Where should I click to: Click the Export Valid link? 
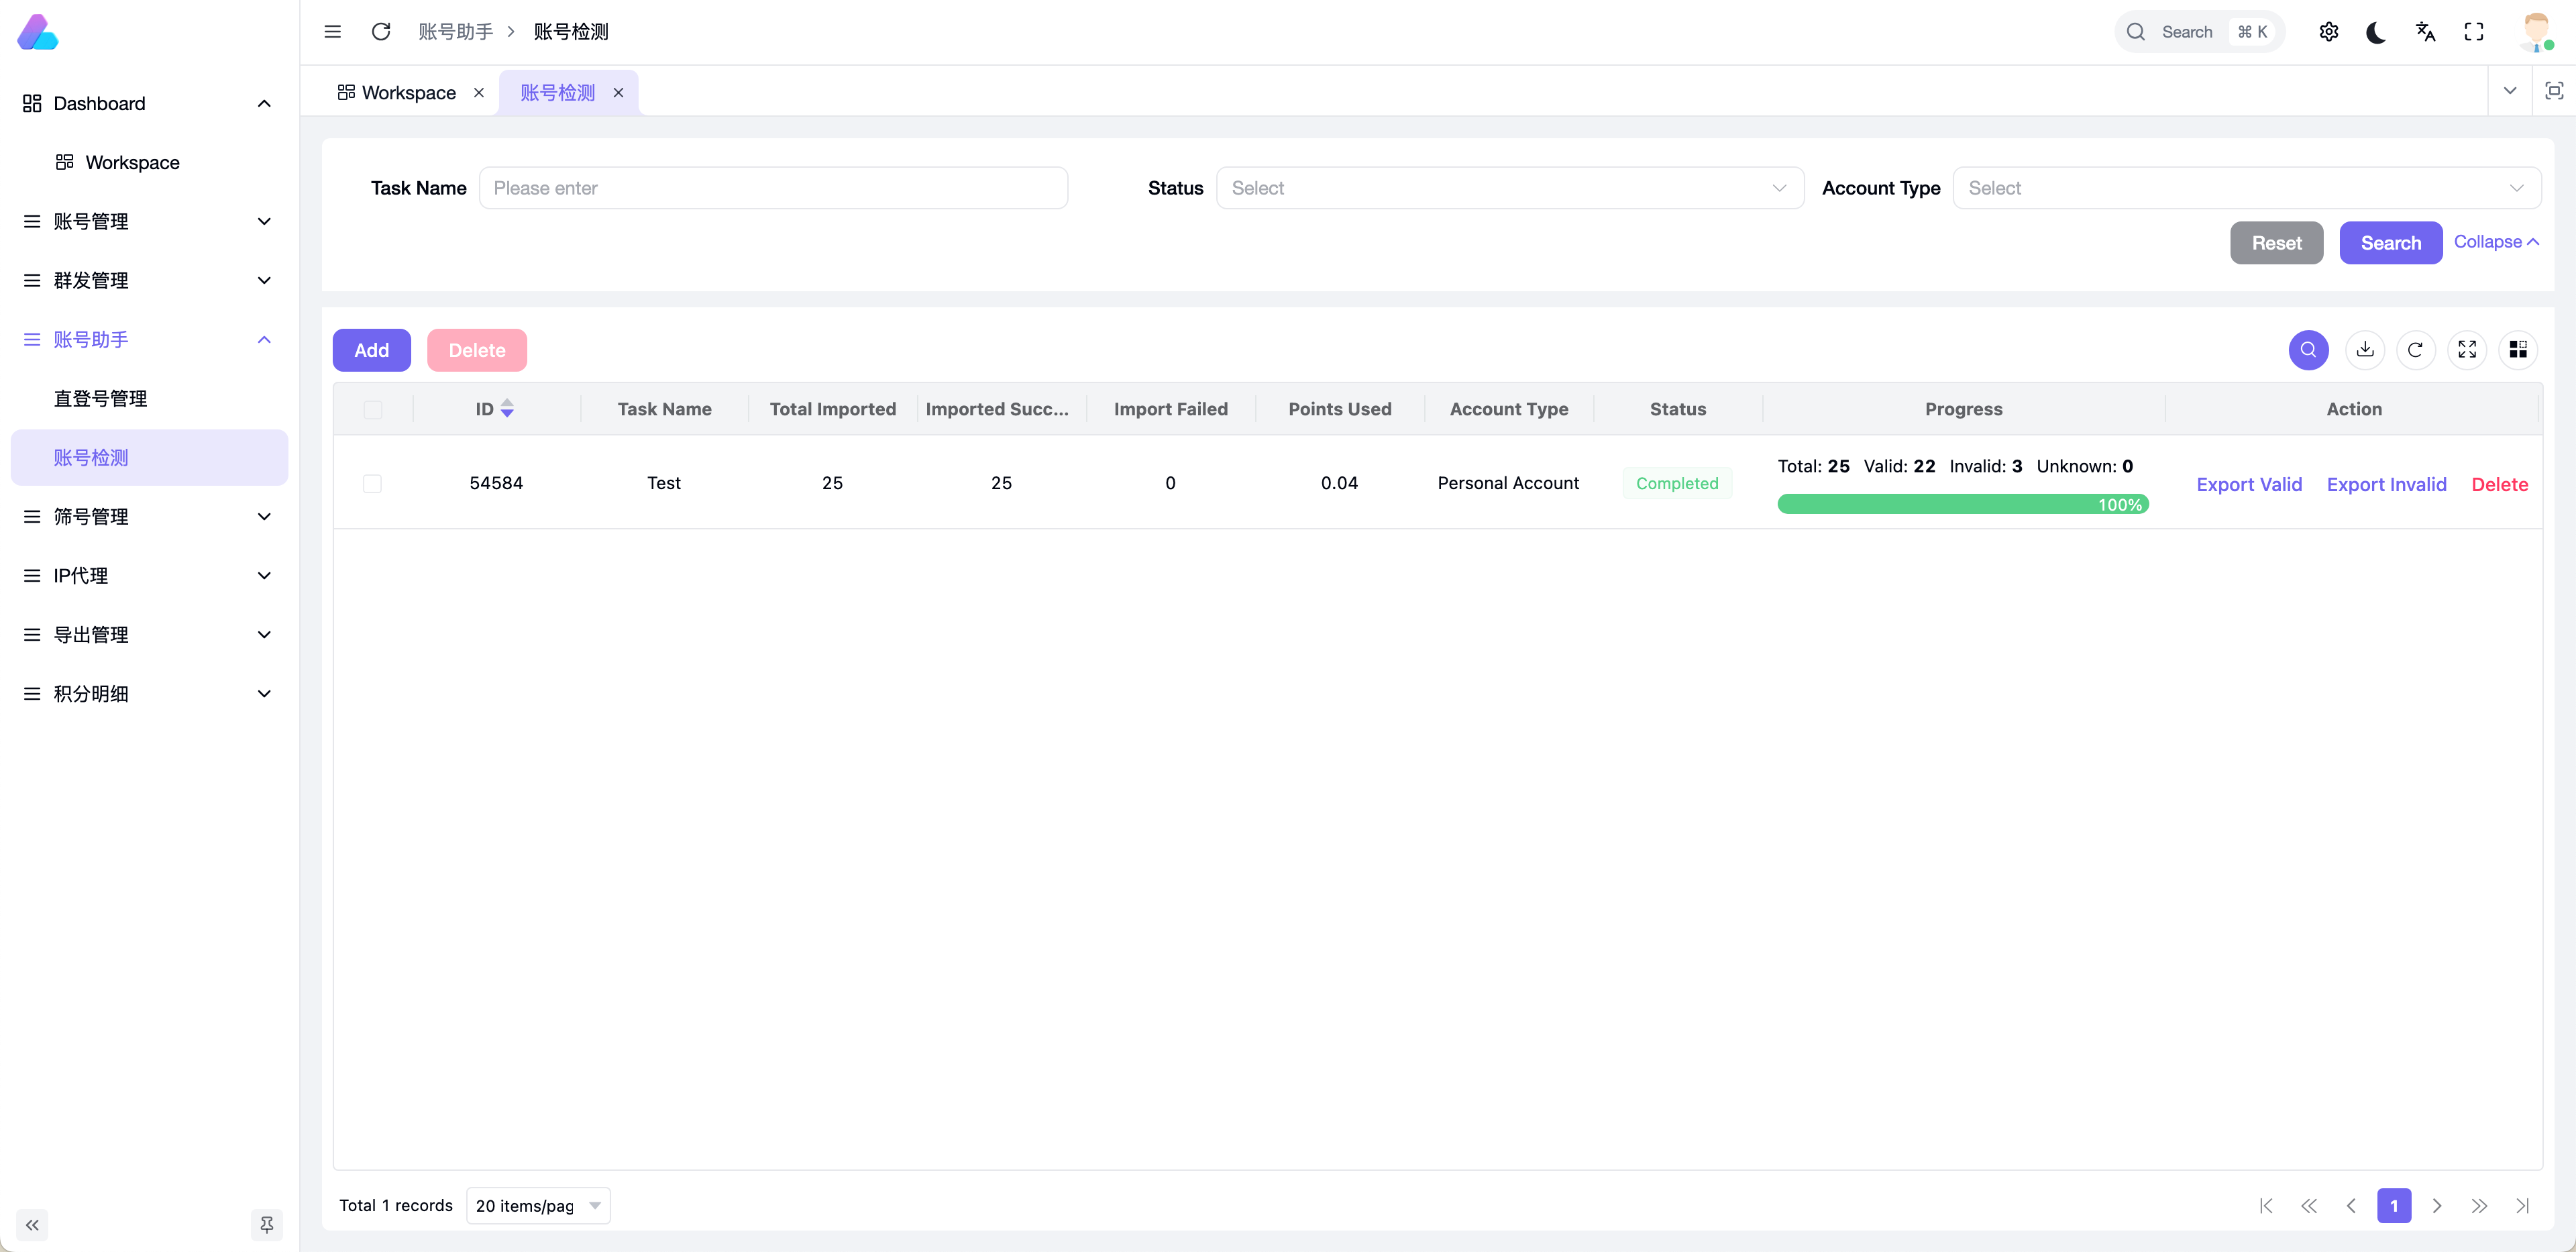(x=2249, y=484)
